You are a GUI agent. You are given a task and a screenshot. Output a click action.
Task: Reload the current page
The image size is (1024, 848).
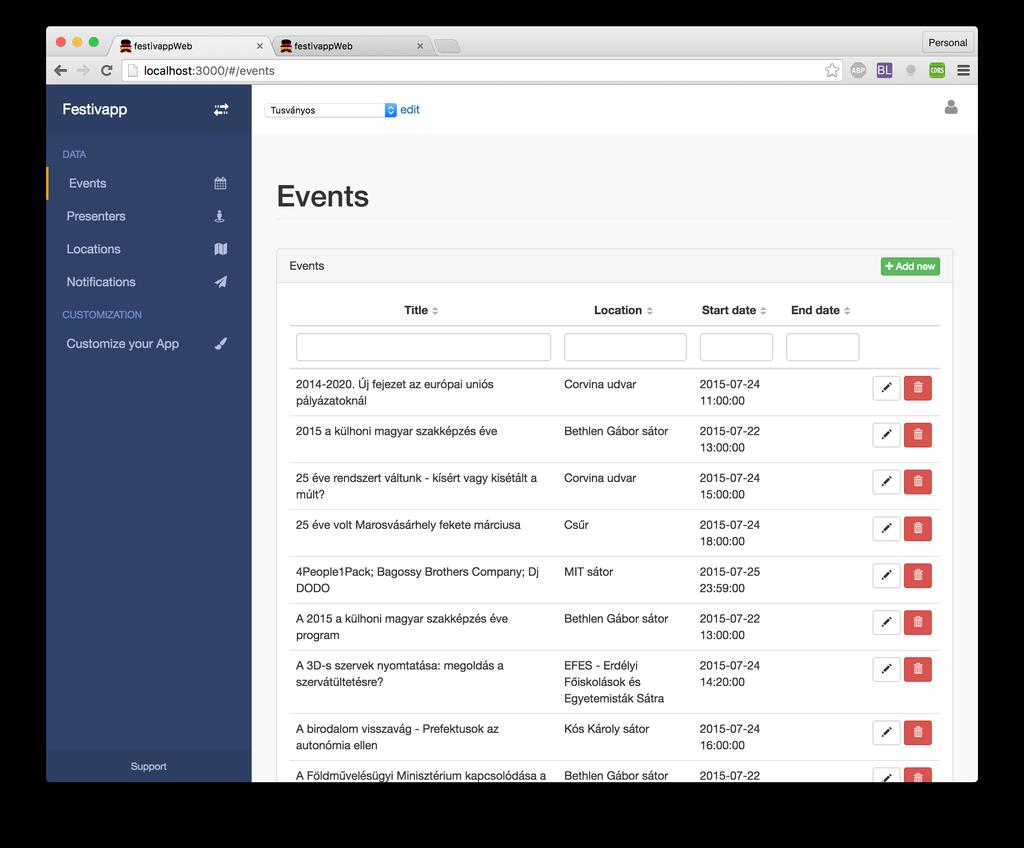tap(106, 71)
